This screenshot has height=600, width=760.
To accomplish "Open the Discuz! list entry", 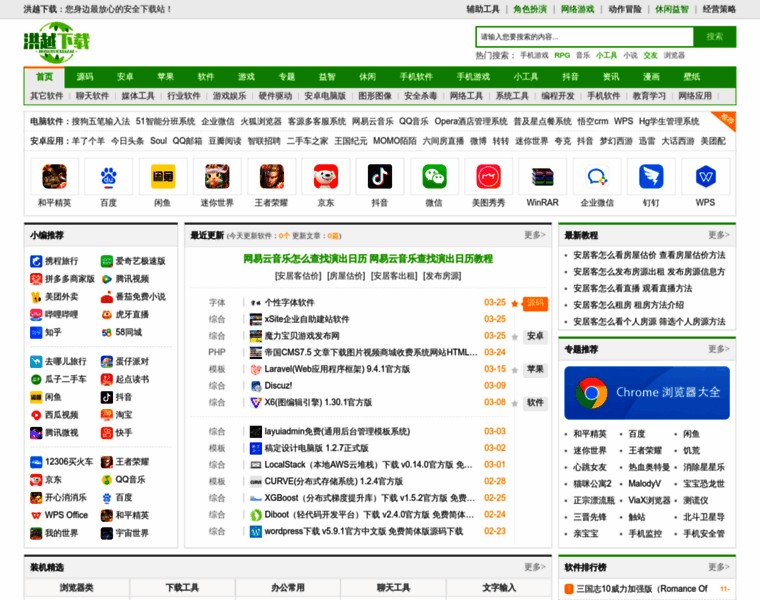I will [x=278, y=386].
